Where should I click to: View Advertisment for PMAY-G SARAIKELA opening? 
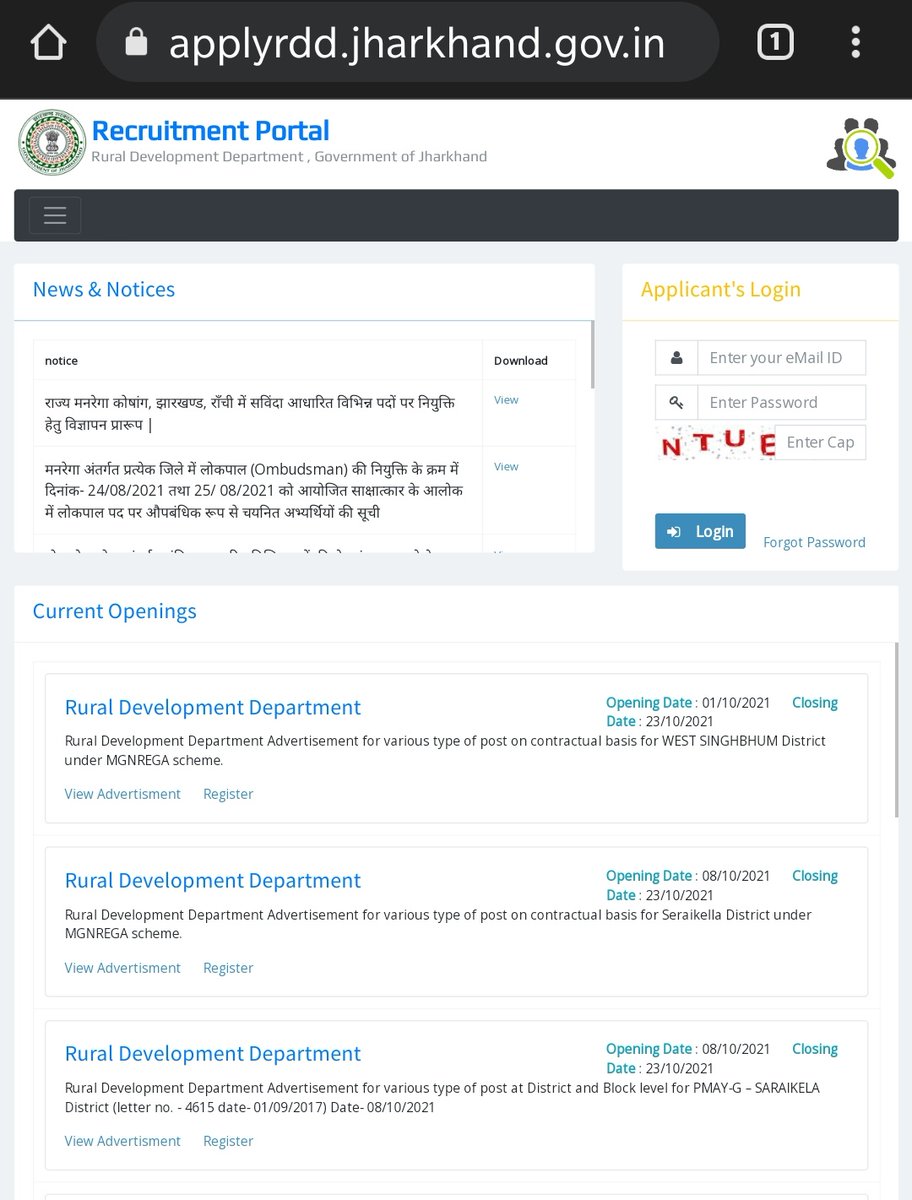122,1141
